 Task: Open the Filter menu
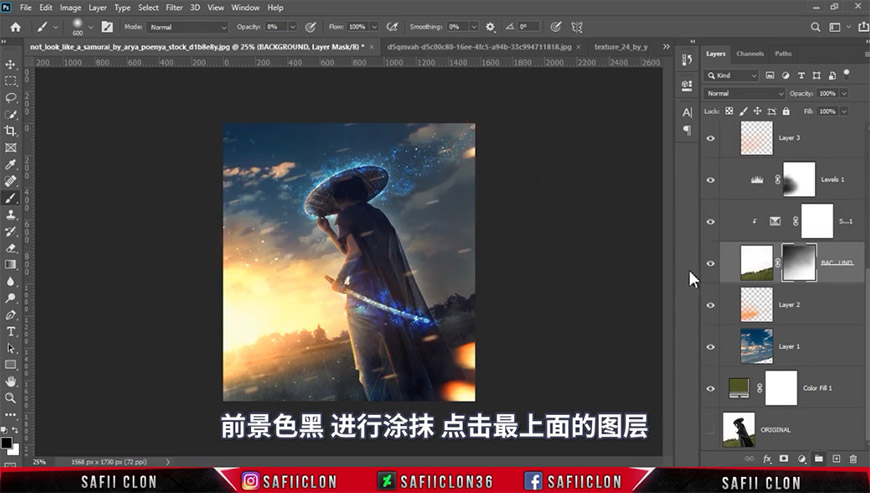(x=174, y=7)
